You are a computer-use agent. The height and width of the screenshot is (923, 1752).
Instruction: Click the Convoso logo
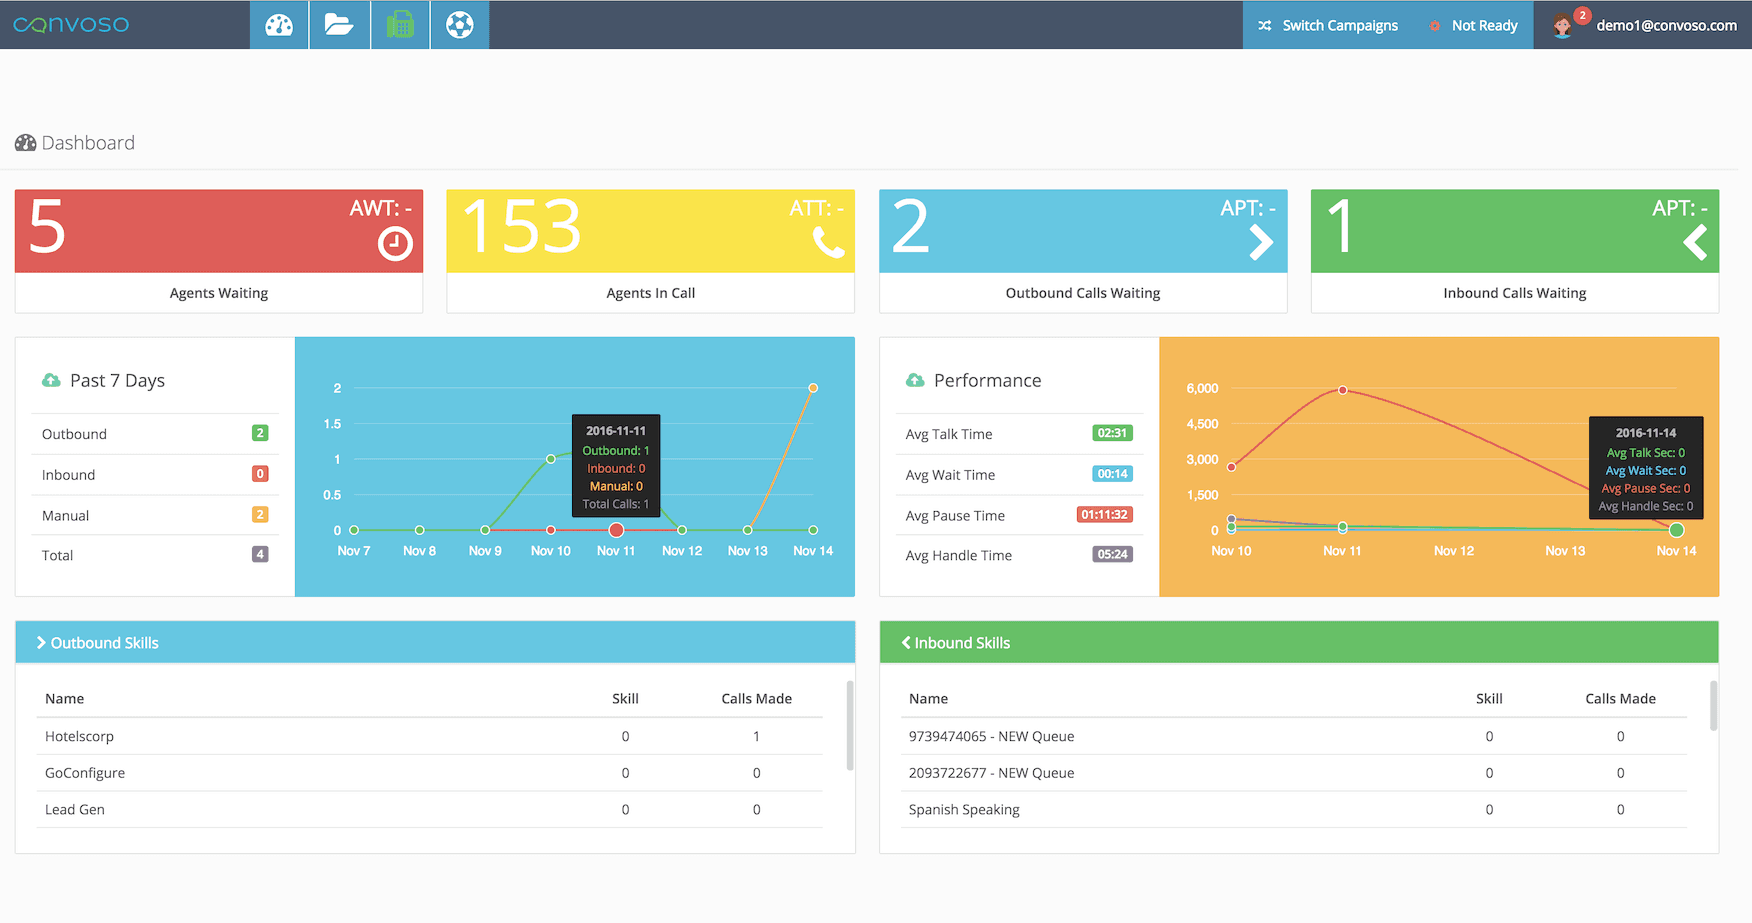click(x=71, y=25)
